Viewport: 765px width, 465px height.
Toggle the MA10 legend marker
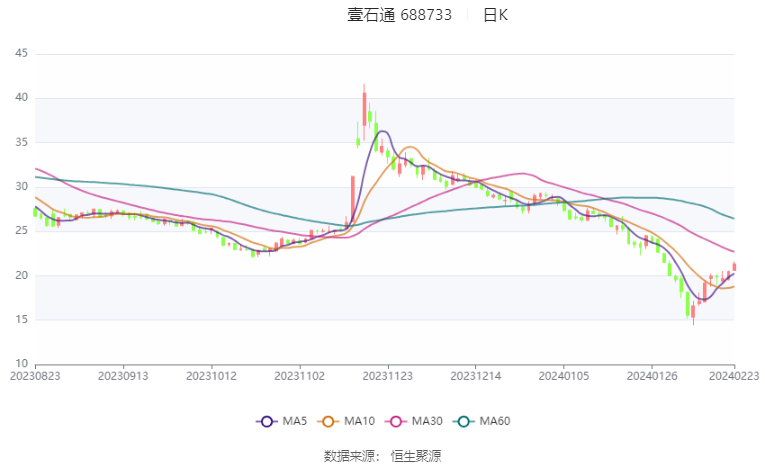pos(328,421)
